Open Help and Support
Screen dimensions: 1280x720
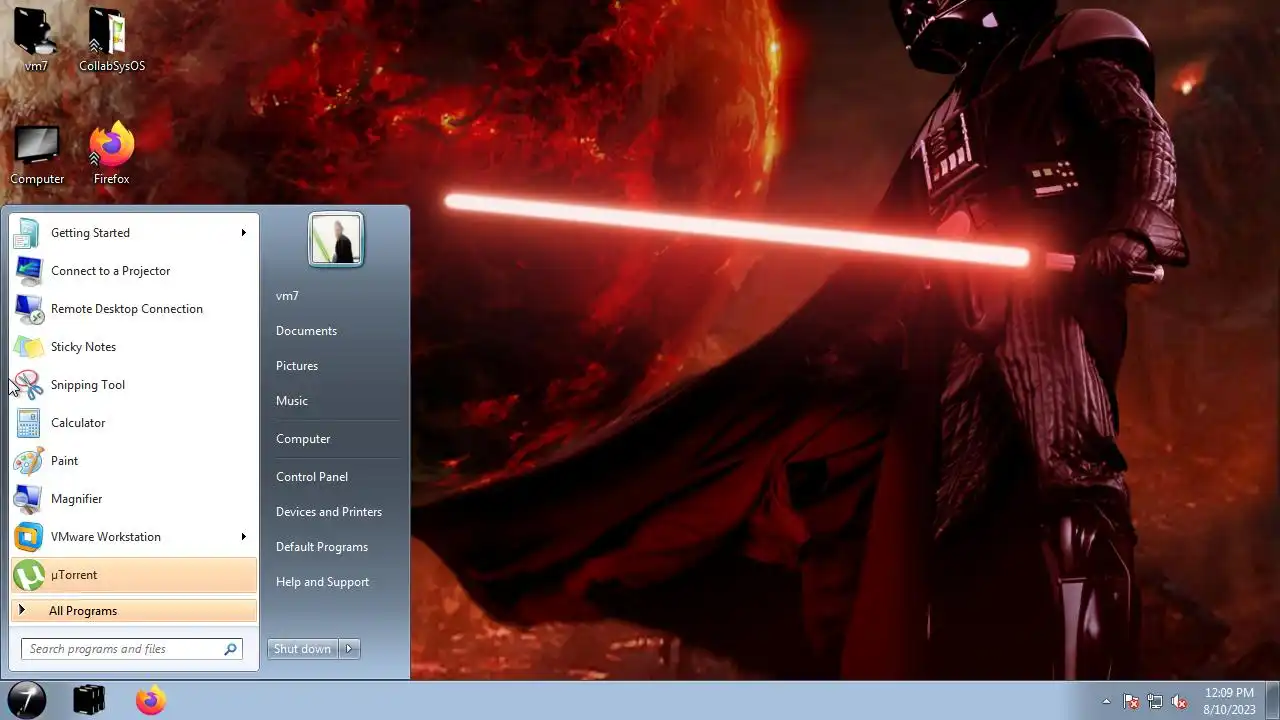(x=322, y=582)
